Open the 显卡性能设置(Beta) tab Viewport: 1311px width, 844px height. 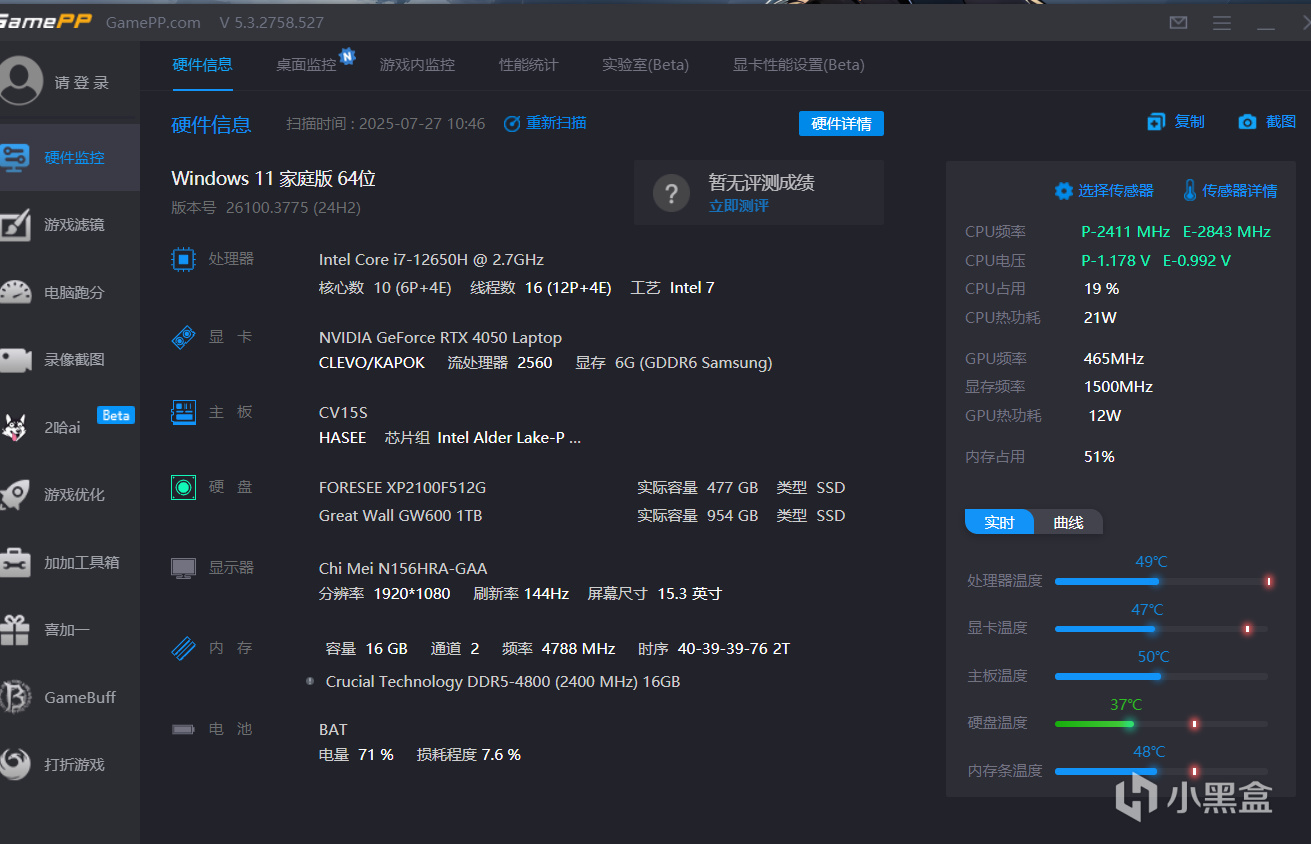click(x=799, y=65)
